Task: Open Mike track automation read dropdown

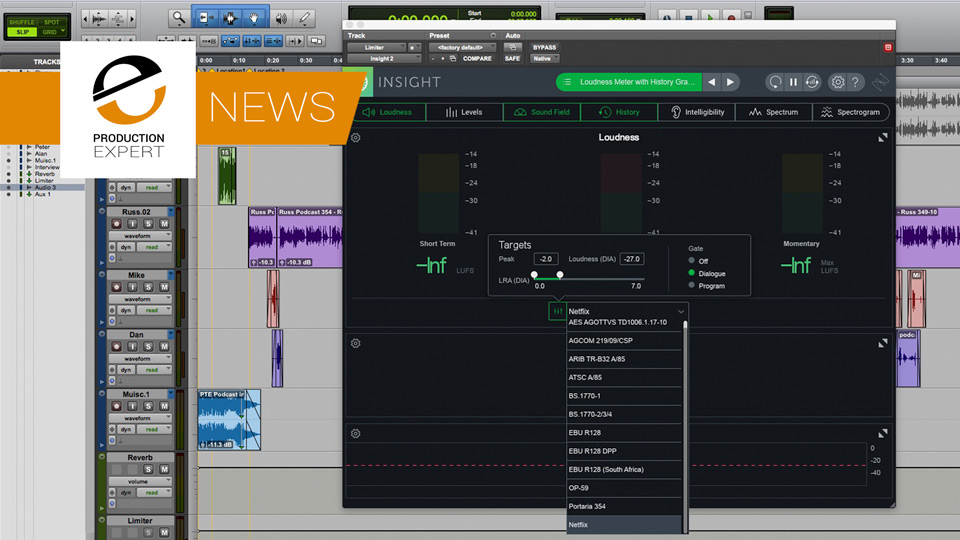Action: [154, 310]
